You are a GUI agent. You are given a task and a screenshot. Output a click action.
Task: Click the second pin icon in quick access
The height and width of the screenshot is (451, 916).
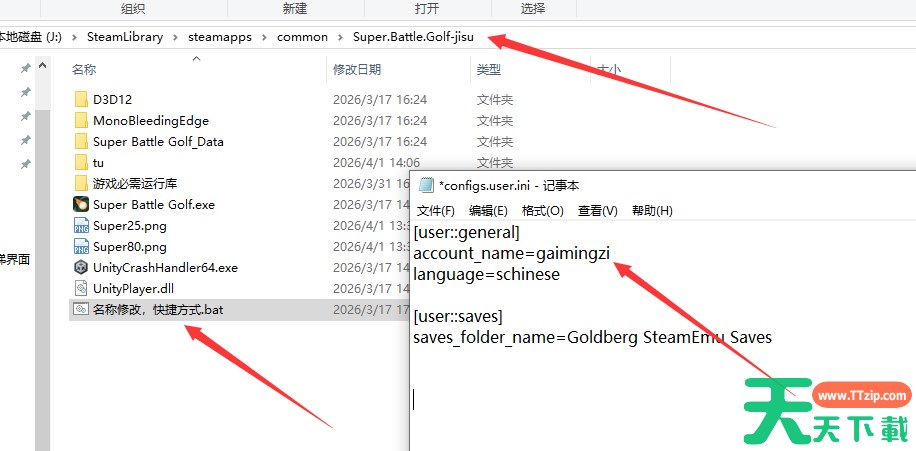point(25,92)
